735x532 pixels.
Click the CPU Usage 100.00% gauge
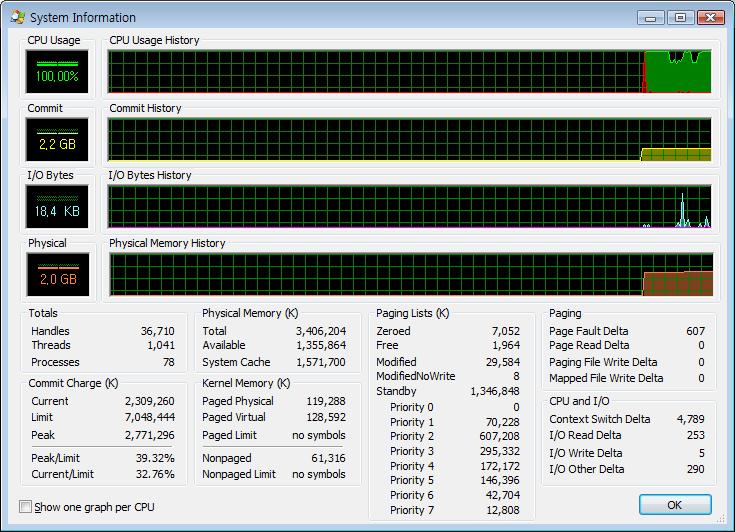pyautogui.click(x=57, y=72)
